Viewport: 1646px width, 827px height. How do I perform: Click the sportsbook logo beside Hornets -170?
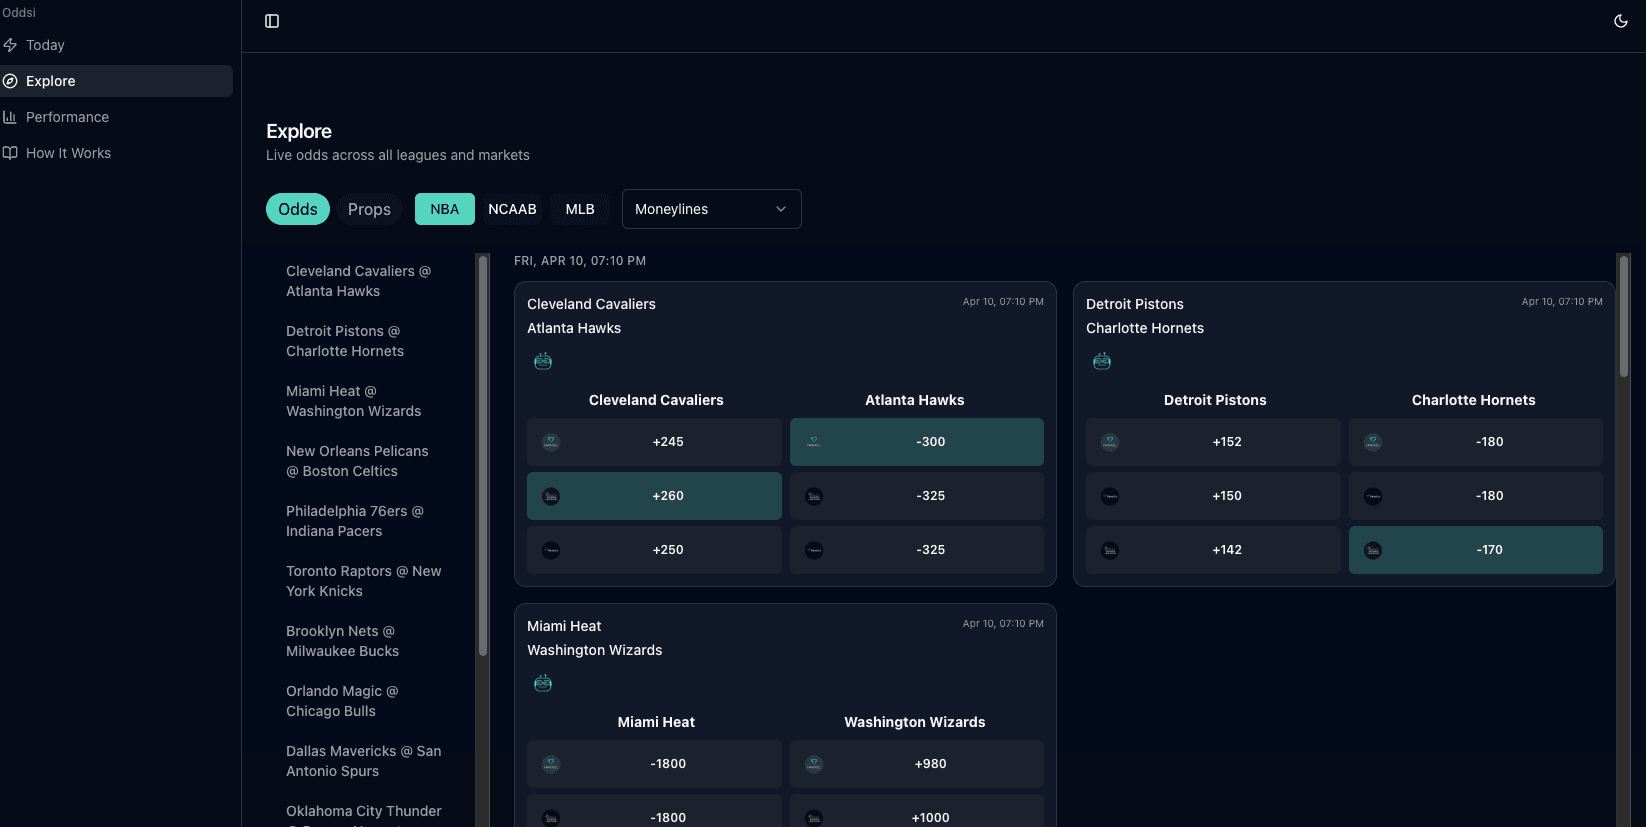coord(1373,550)
